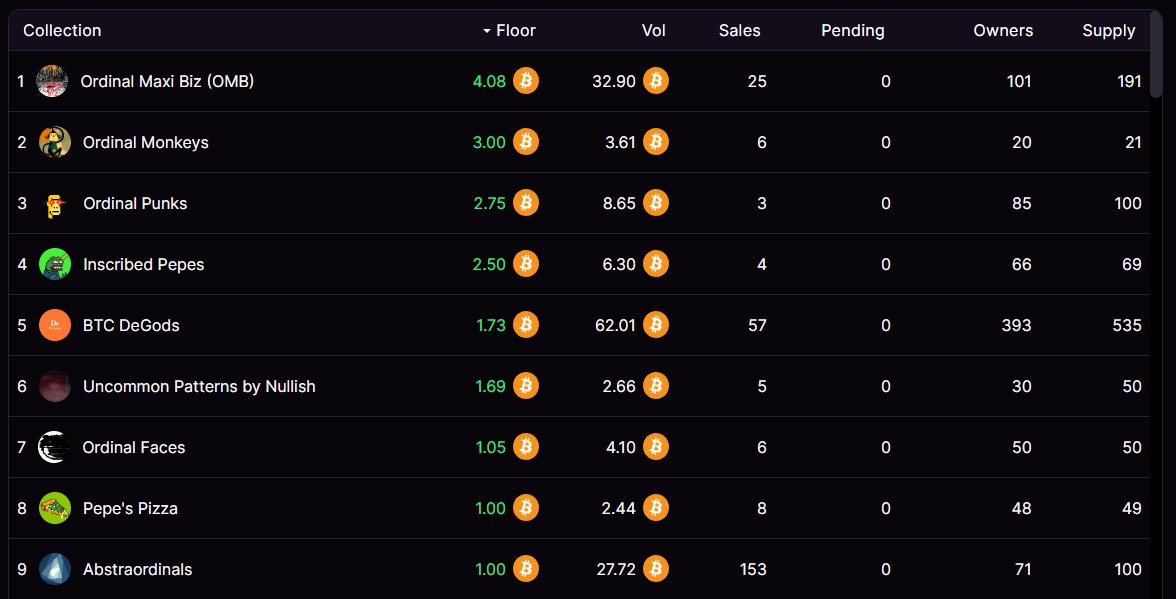Click Bitcoin icon beside 3.61 volume
The height and width of the screenshot is (599, 1176).
(656, 142)
